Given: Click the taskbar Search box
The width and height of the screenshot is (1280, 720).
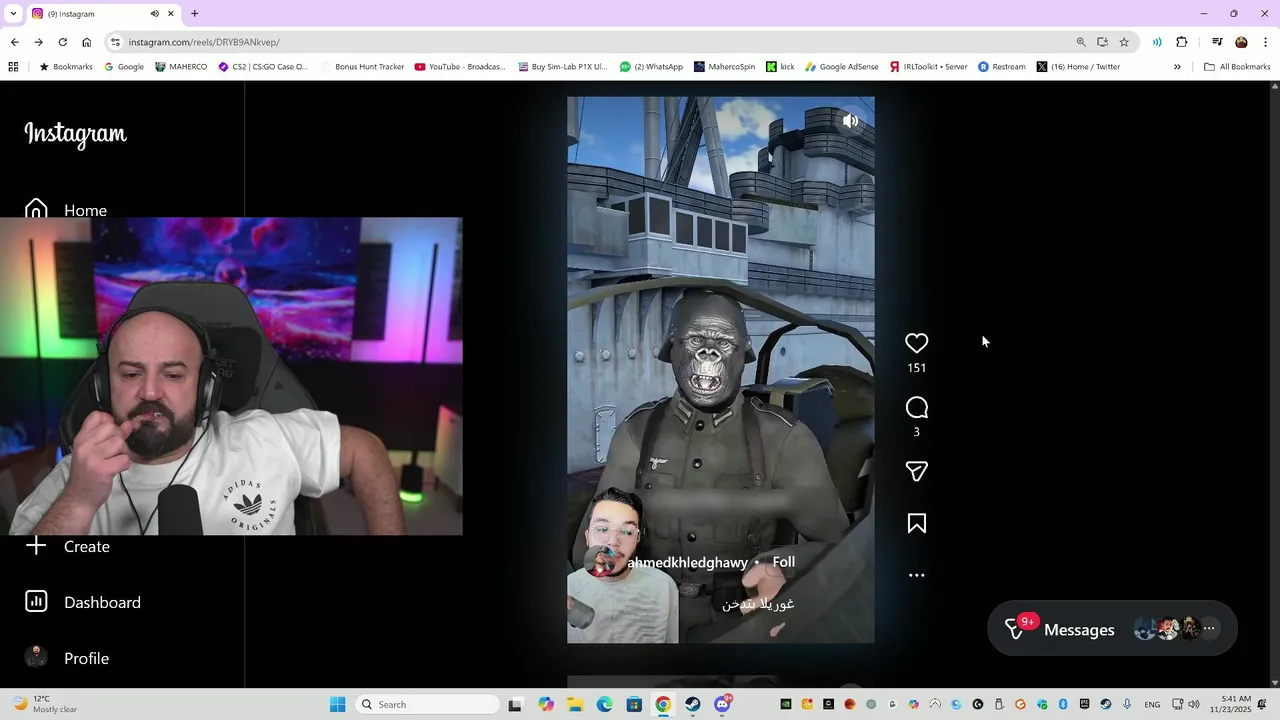Looking at the screenshot, I should [427, 704].
